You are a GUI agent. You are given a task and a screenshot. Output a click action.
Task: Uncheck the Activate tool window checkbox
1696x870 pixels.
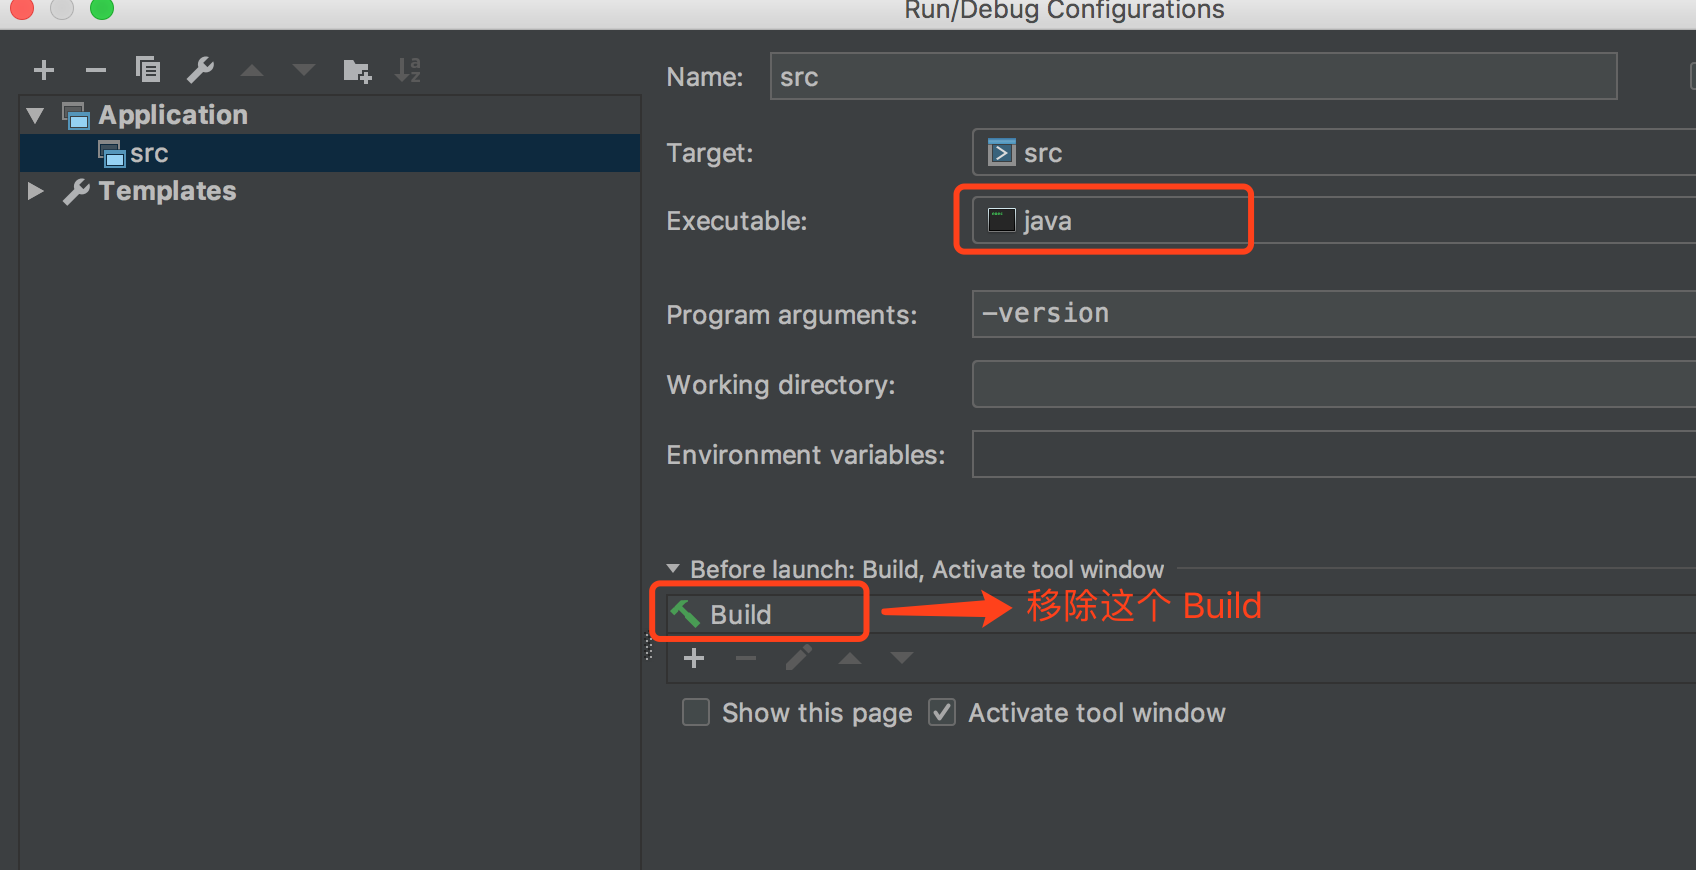pos(942,712)
